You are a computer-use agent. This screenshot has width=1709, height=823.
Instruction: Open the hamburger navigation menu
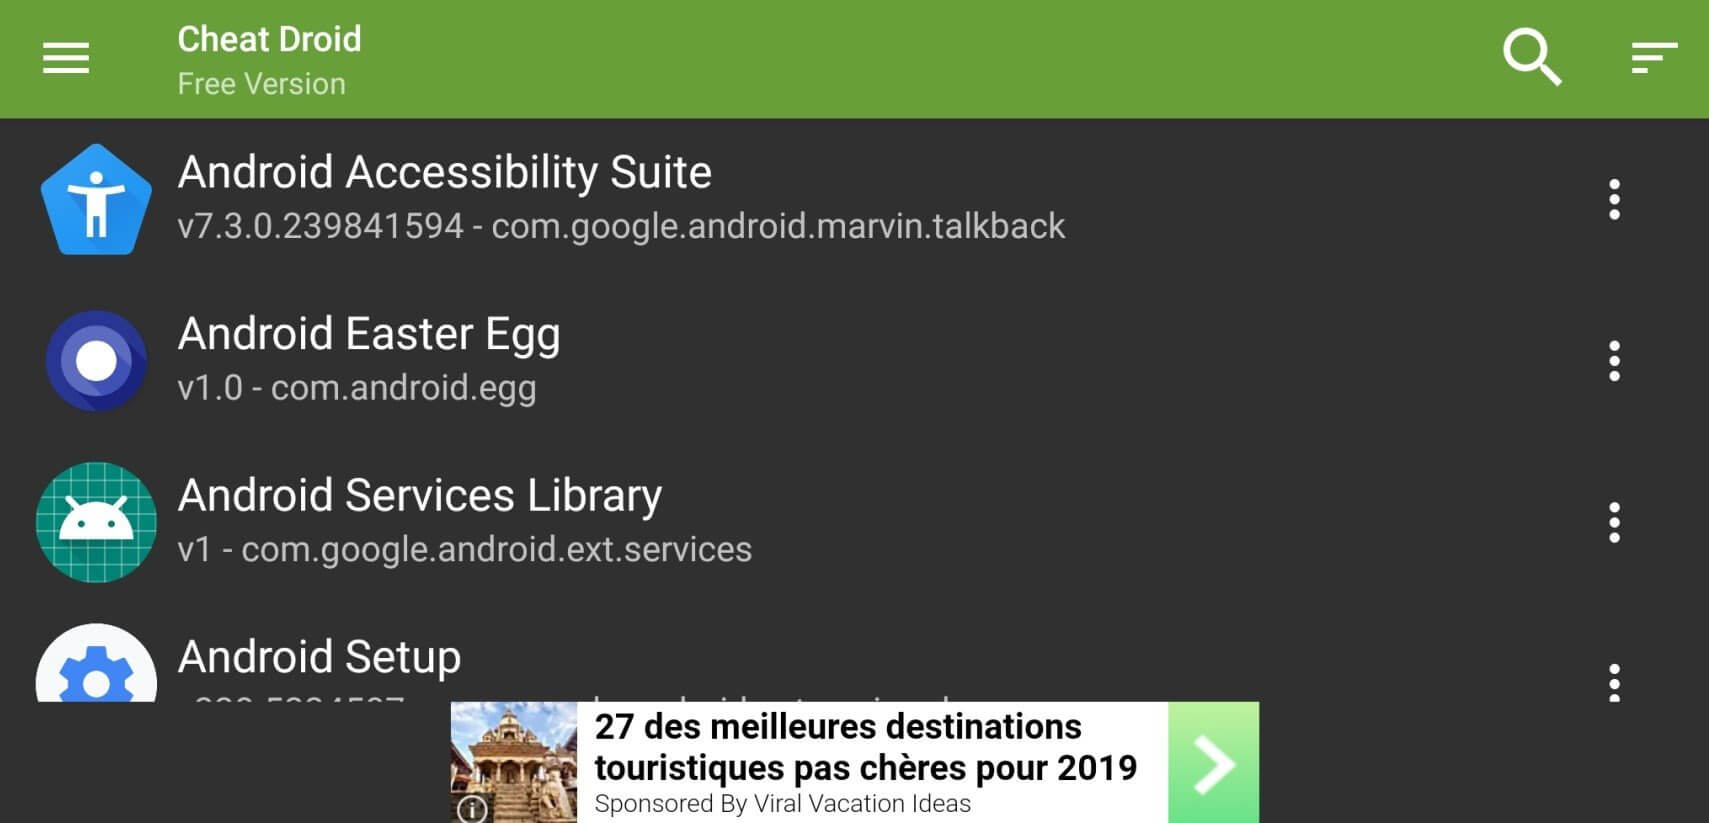66,58
